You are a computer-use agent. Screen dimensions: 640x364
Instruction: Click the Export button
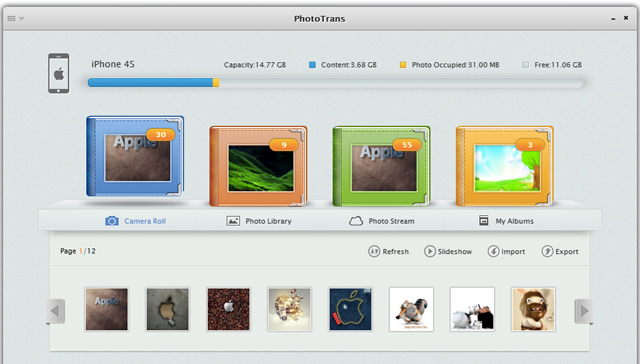[x=560, y=251]
